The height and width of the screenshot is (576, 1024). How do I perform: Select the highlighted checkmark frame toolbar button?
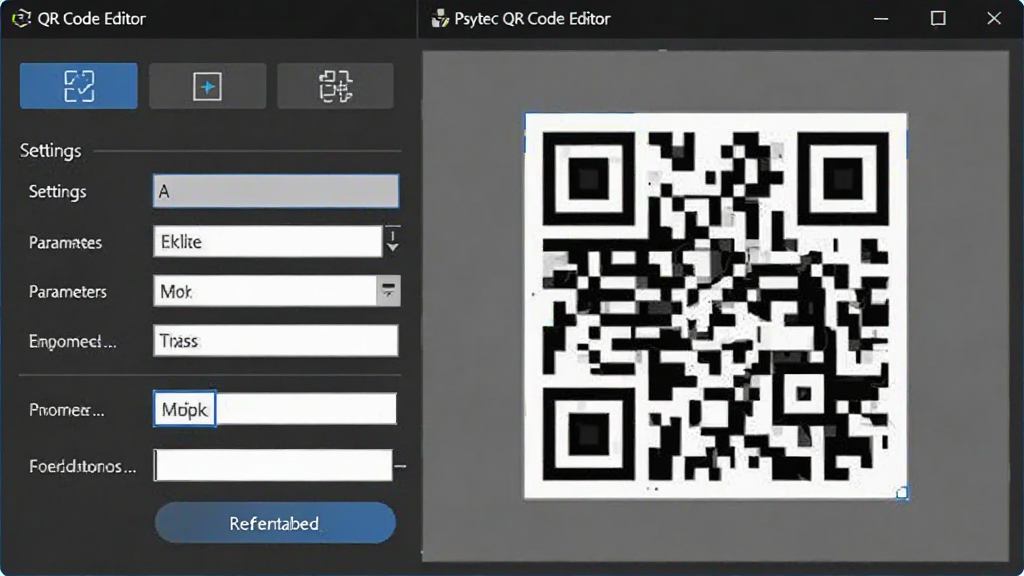click(x=78, y=86)
